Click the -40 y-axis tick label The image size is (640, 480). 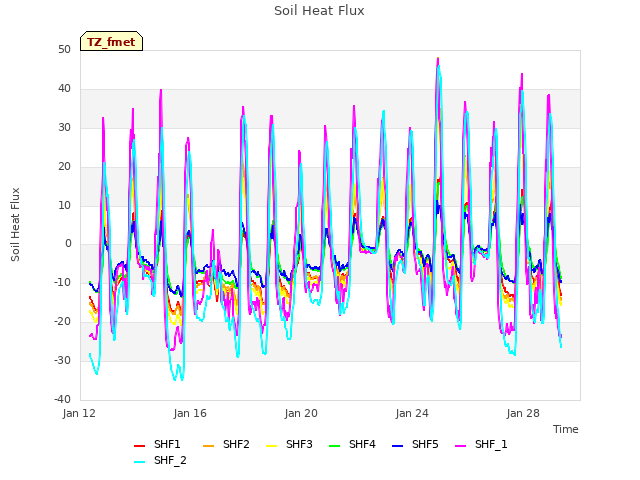[x=63, y=399]
